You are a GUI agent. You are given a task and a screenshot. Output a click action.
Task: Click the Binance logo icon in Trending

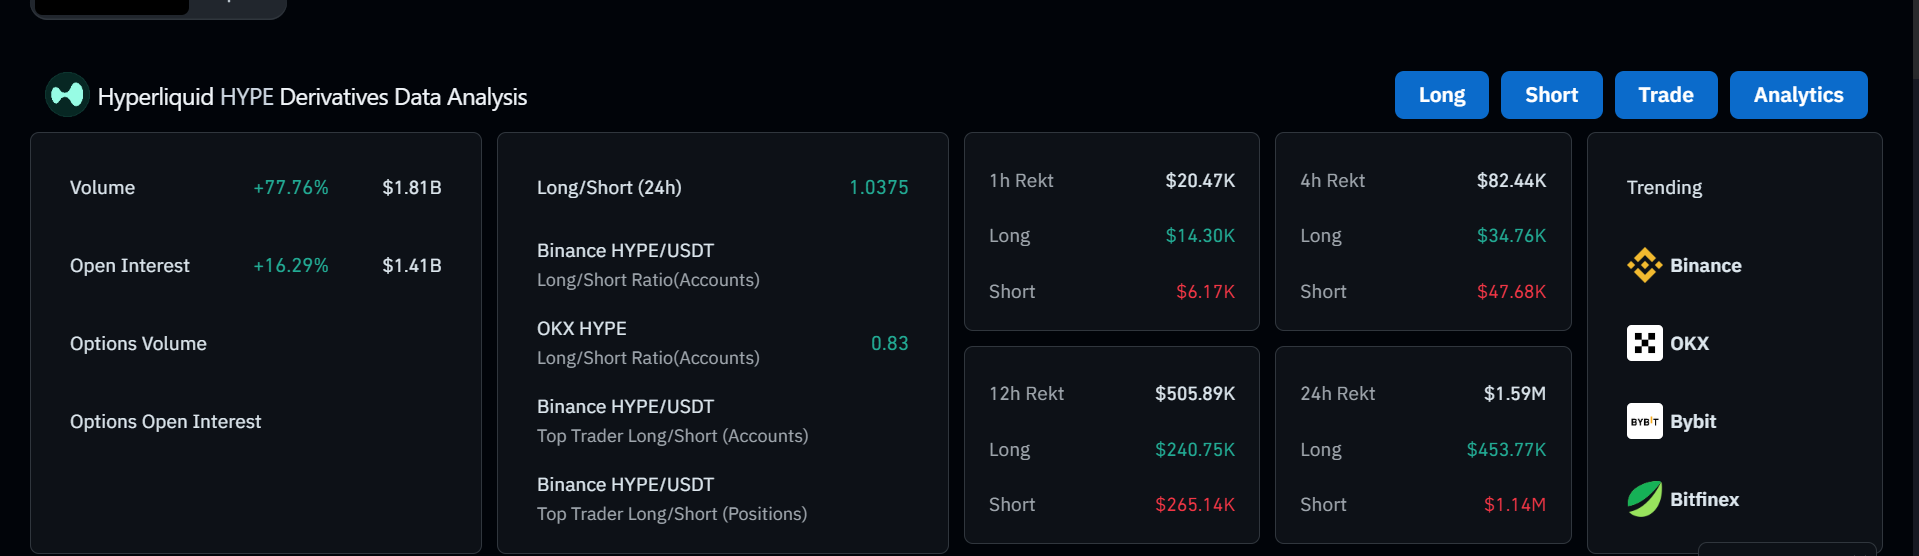(1644, 265)
